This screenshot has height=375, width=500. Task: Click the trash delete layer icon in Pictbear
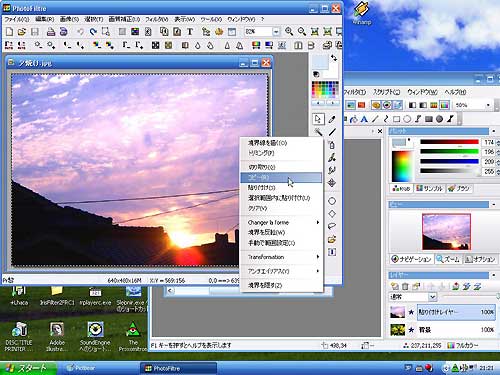(405, 286)
